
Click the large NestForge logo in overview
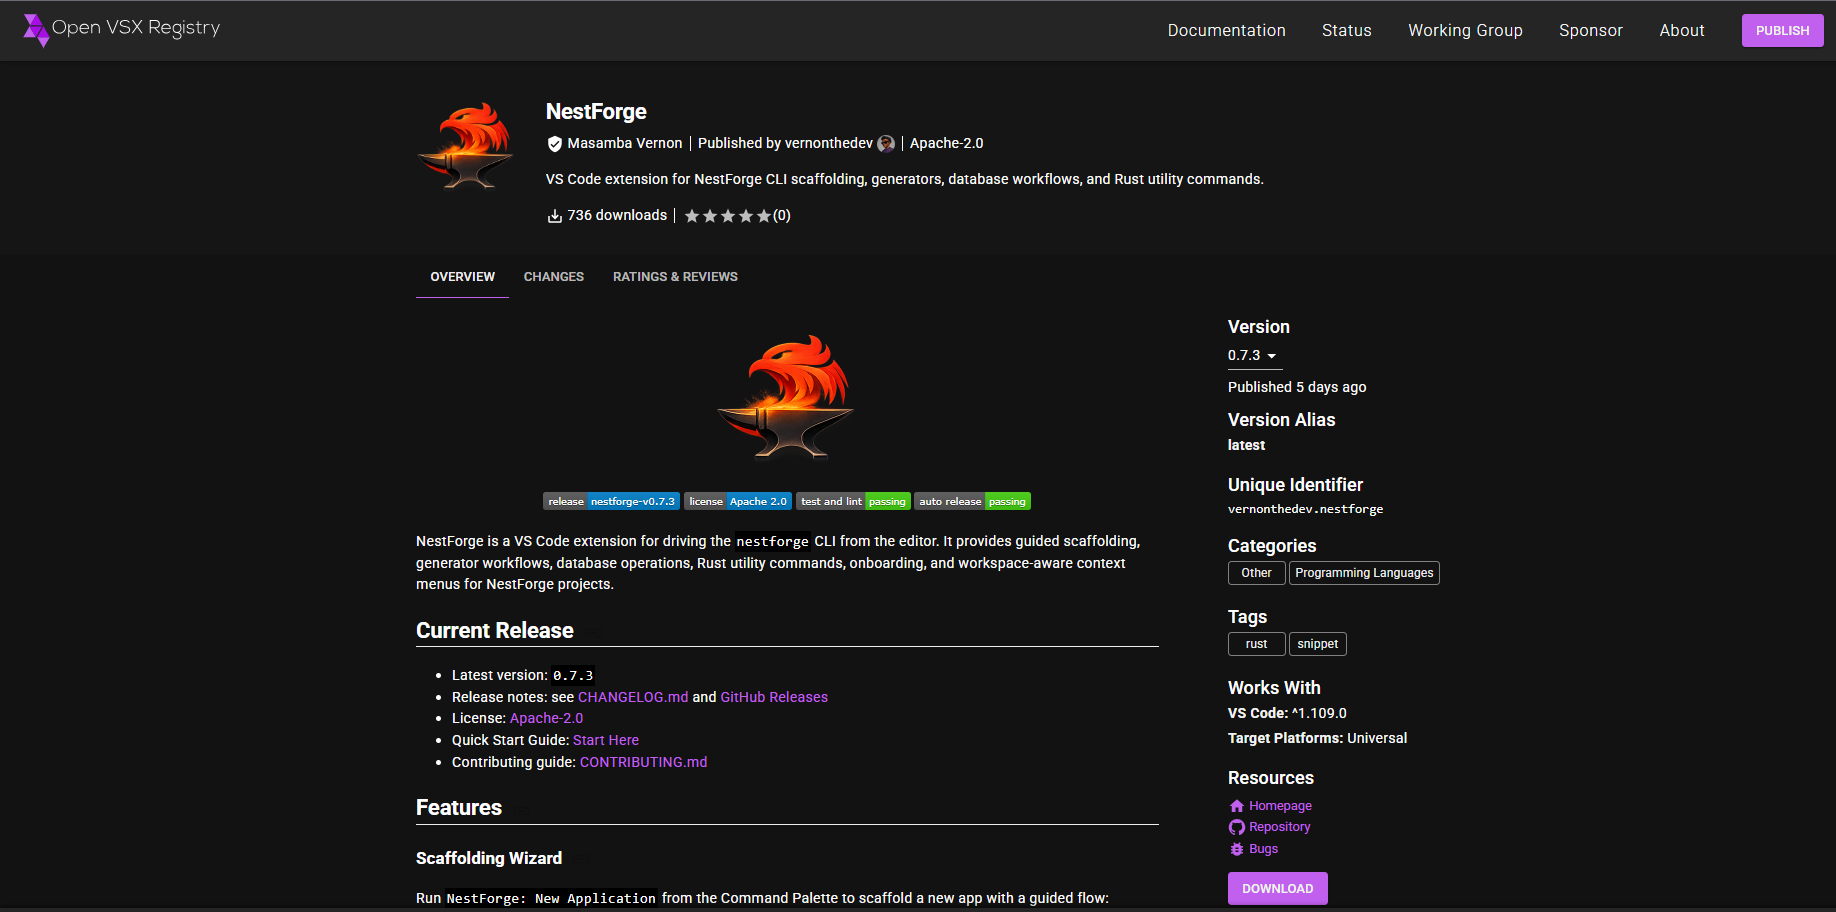787,397
